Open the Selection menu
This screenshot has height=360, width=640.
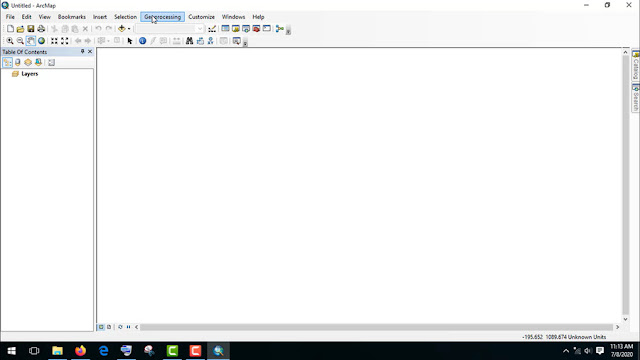coord(125,17)
